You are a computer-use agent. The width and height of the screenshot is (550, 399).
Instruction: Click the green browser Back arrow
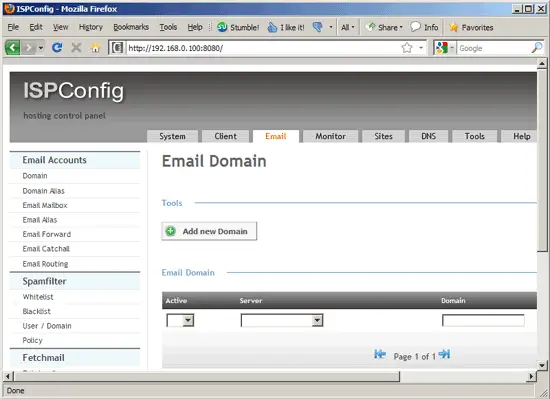pyautogui.click(x=13, y=48)
